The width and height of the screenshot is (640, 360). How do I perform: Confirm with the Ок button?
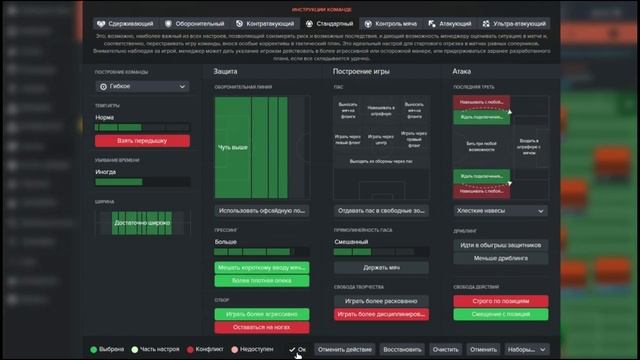point(298,349)
